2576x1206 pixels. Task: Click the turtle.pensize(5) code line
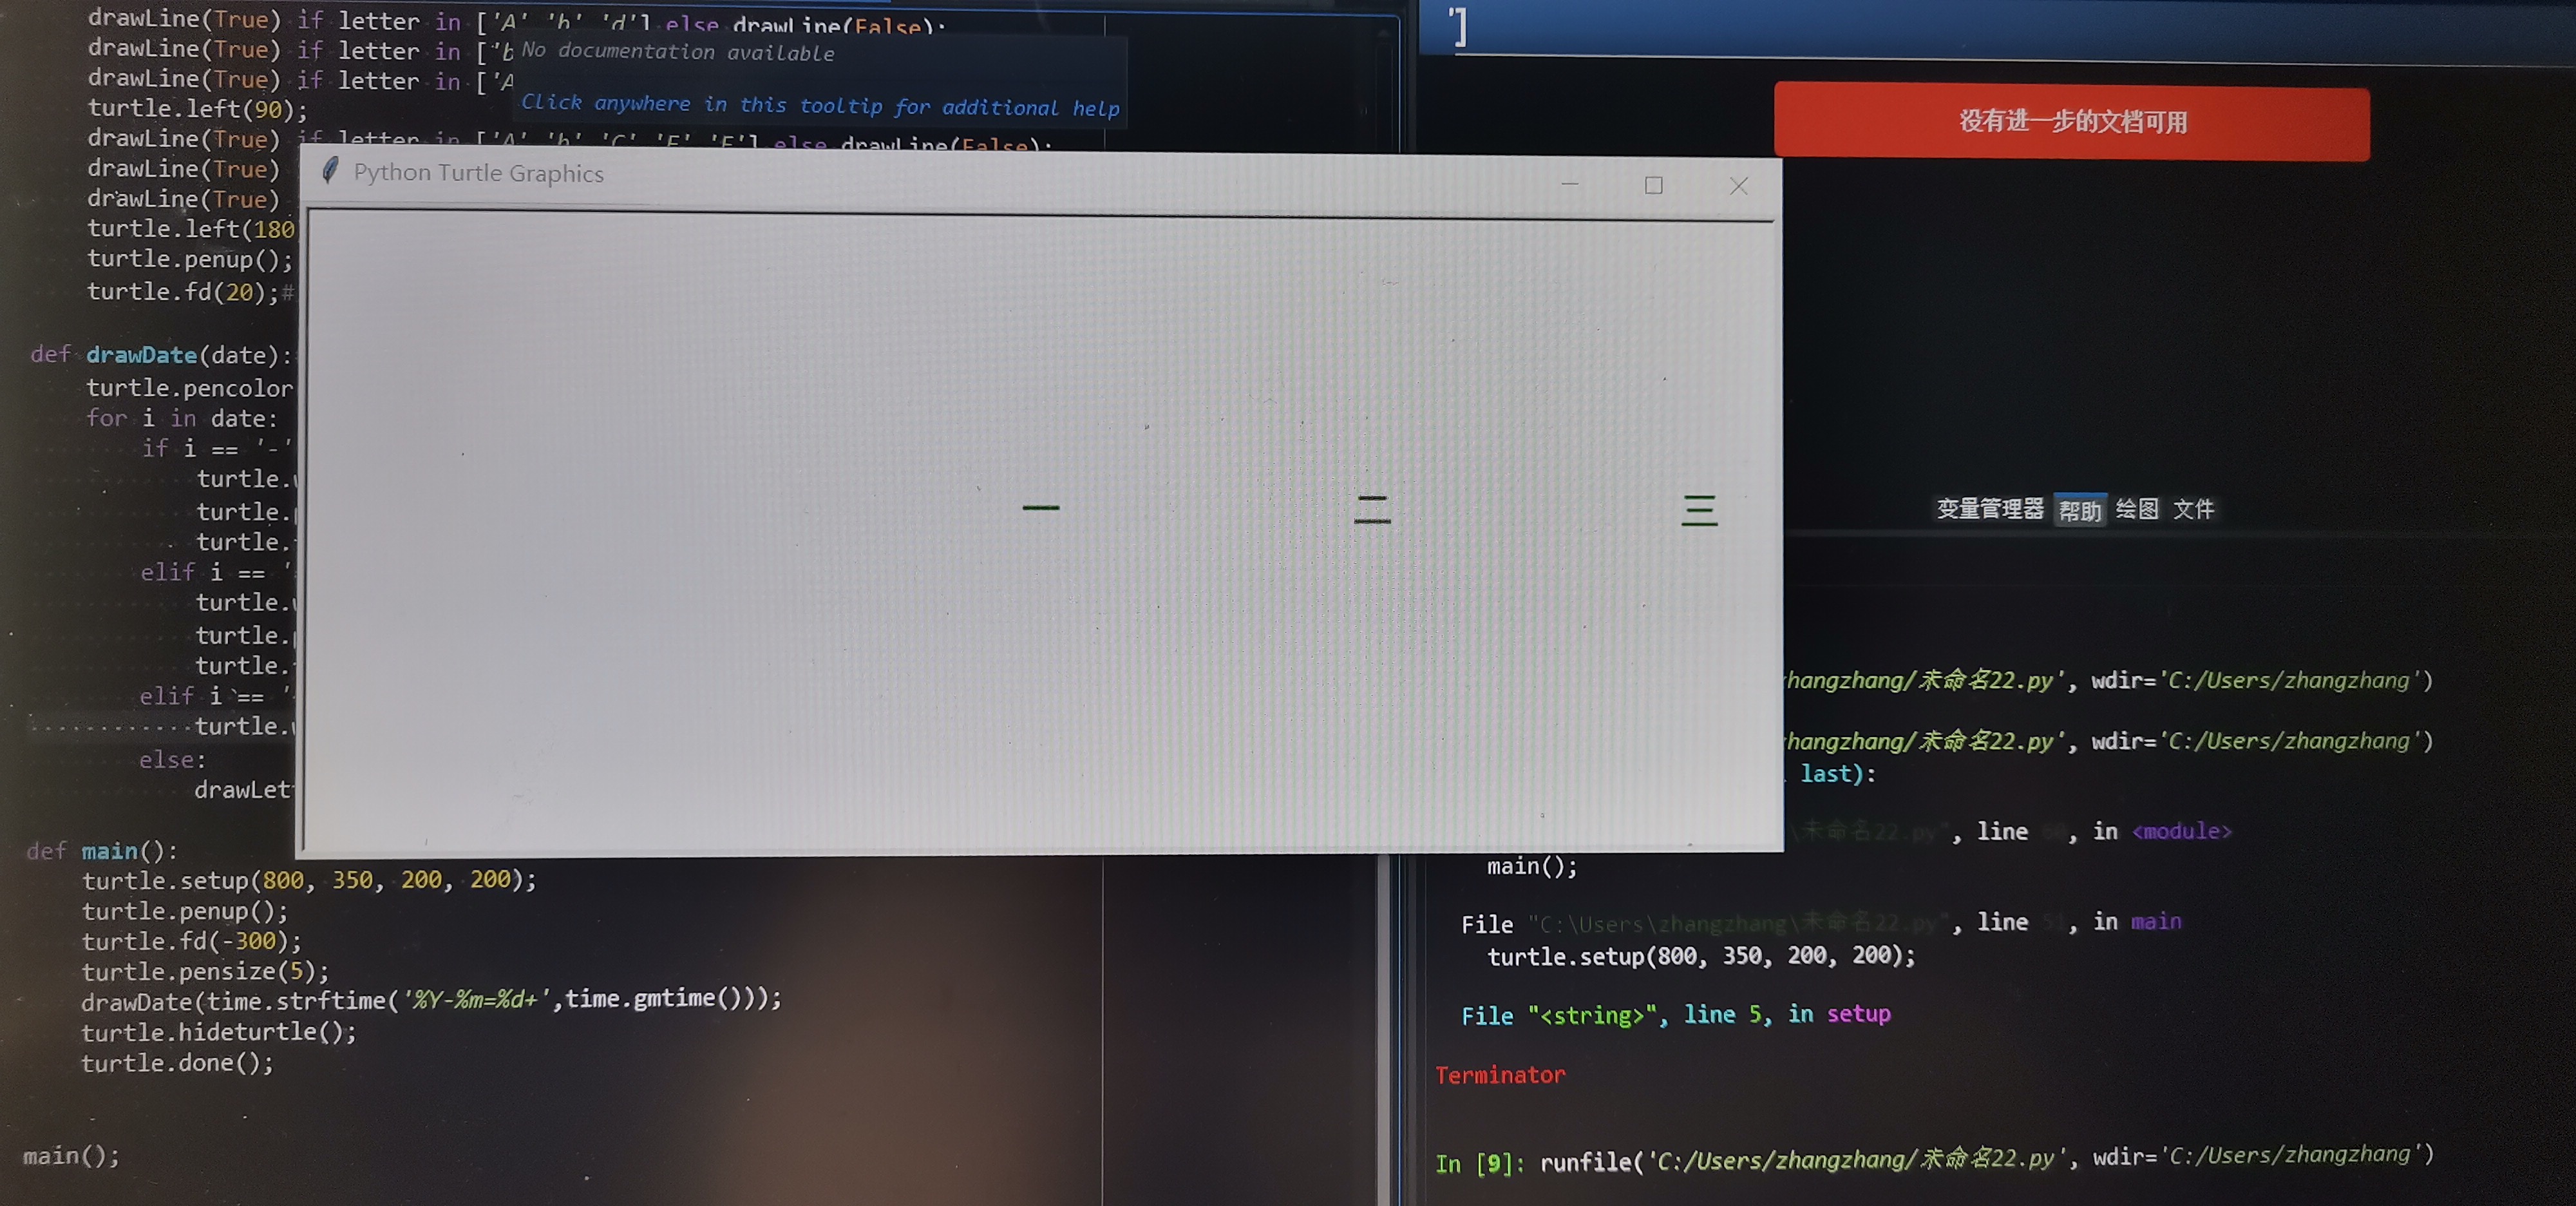pos(205,971)
